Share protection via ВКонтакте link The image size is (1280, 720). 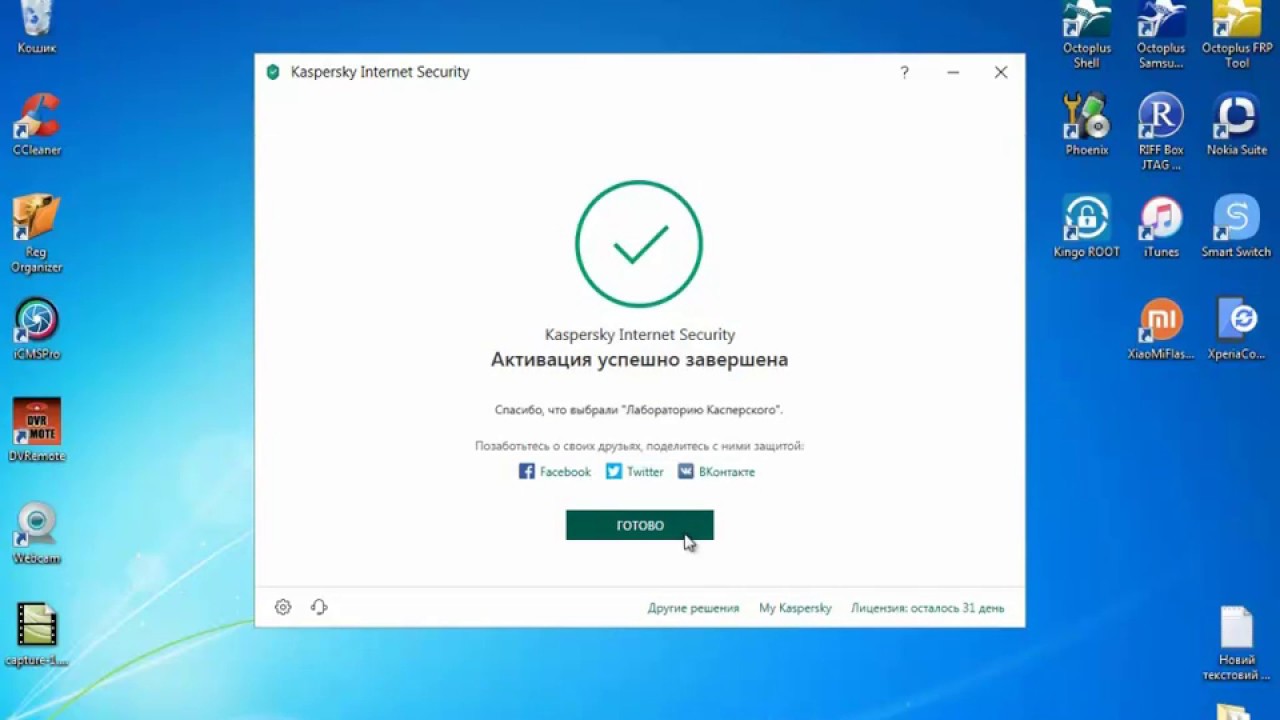pyautogui.click(x=716, y=472)
